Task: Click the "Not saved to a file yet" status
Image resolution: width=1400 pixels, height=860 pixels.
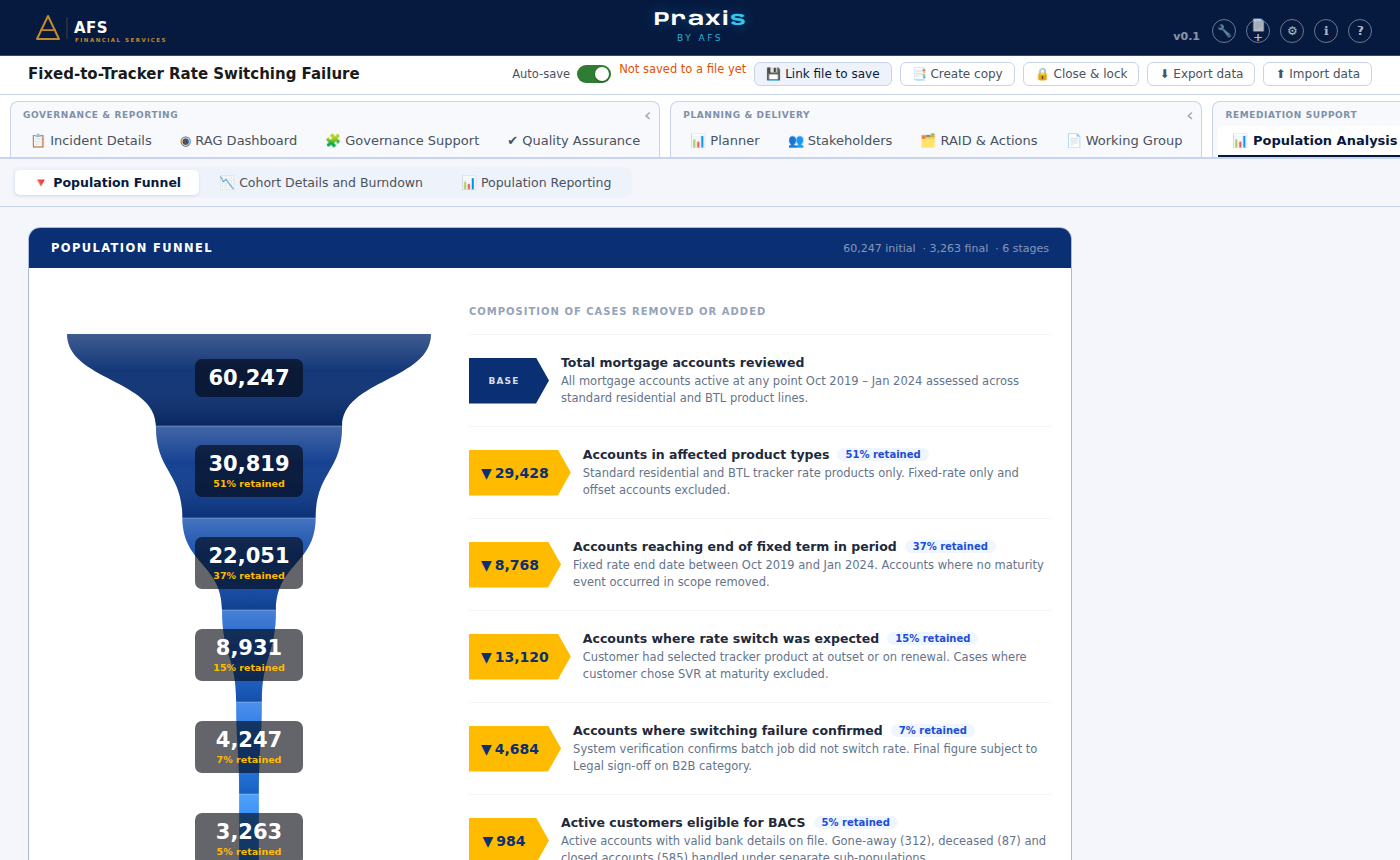Action: 682,70
